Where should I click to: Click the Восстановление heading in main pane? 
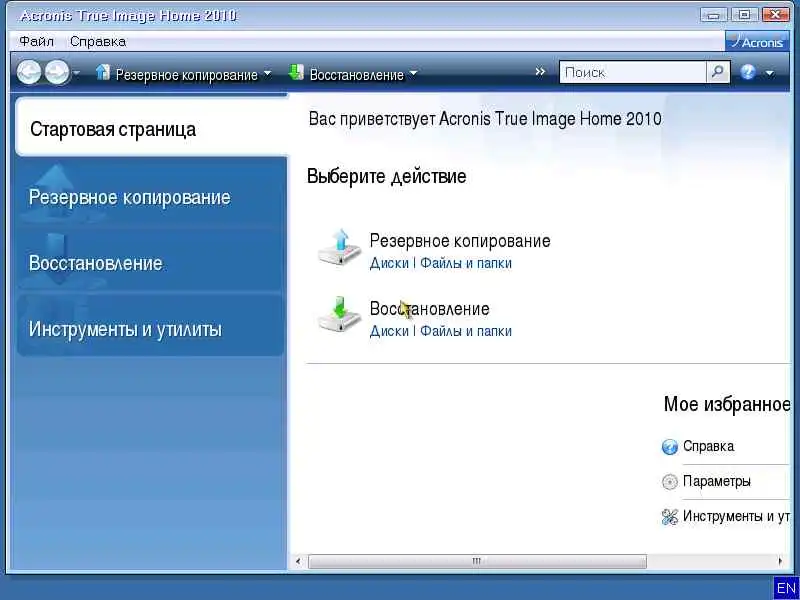[x=429, y=309]
